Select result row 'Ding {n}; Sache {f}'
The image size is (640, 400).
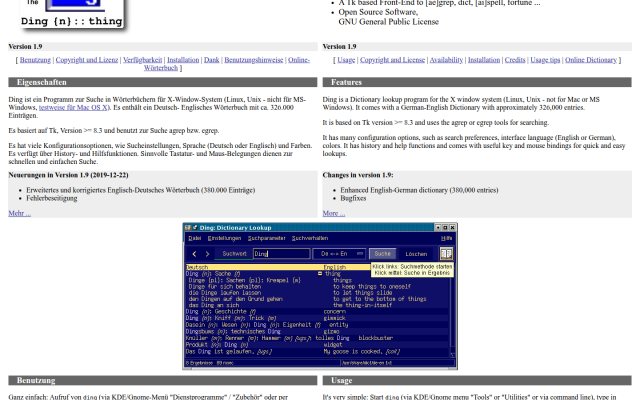(213, 273)
